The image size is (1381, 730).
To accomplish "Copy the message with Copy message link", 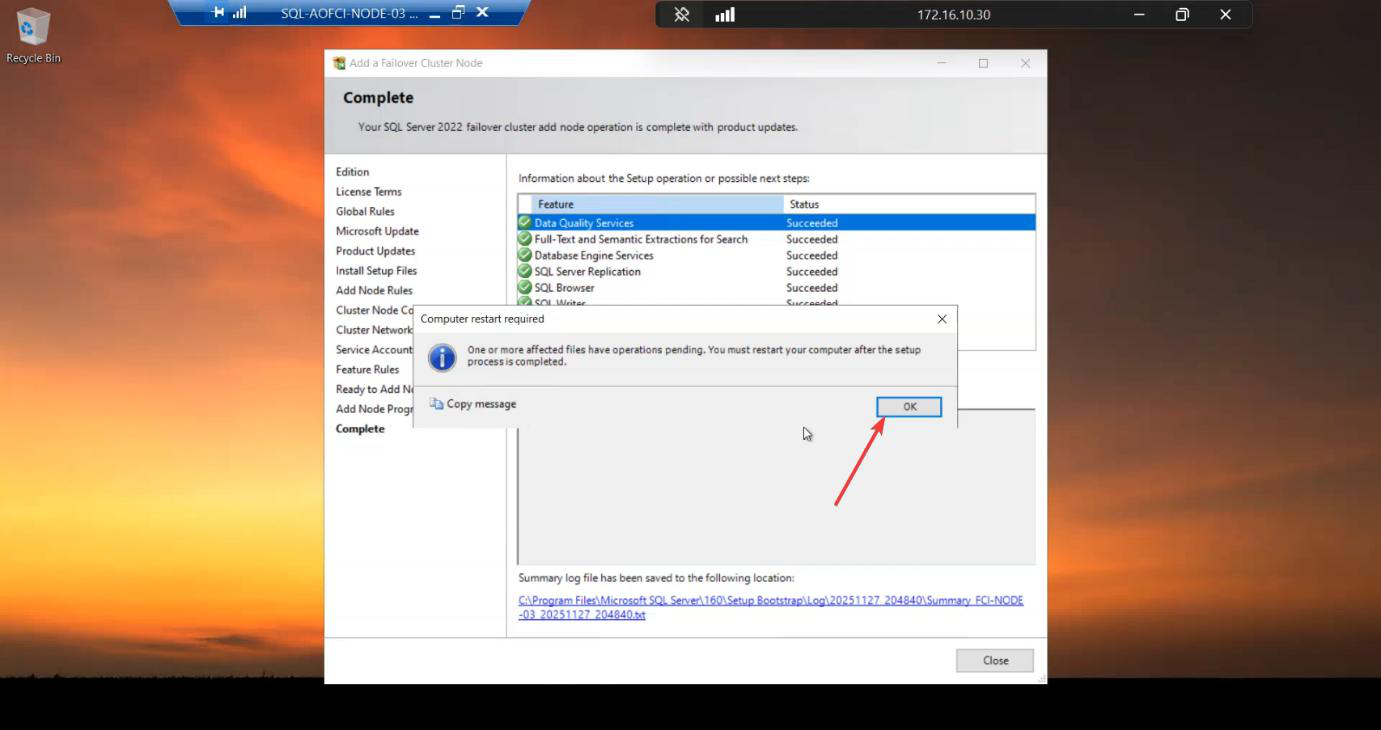I will tap(473, 404).
